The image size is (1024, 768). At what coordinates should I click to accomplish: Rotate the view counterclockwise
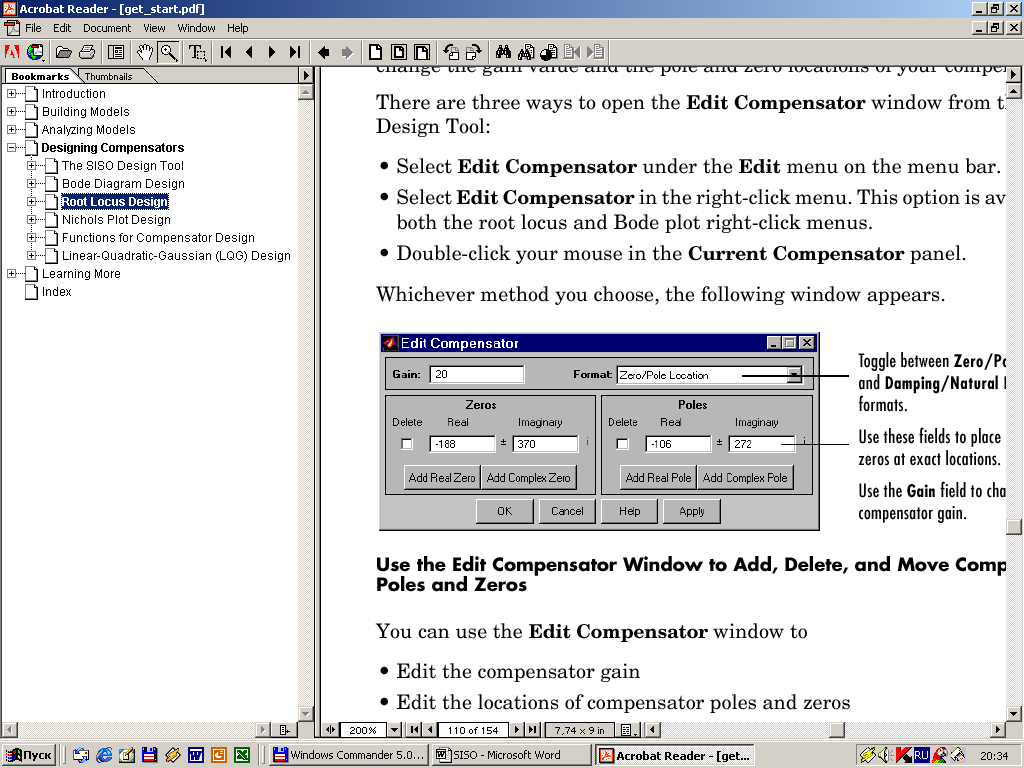pyautogui.click(x=451, y=52)
